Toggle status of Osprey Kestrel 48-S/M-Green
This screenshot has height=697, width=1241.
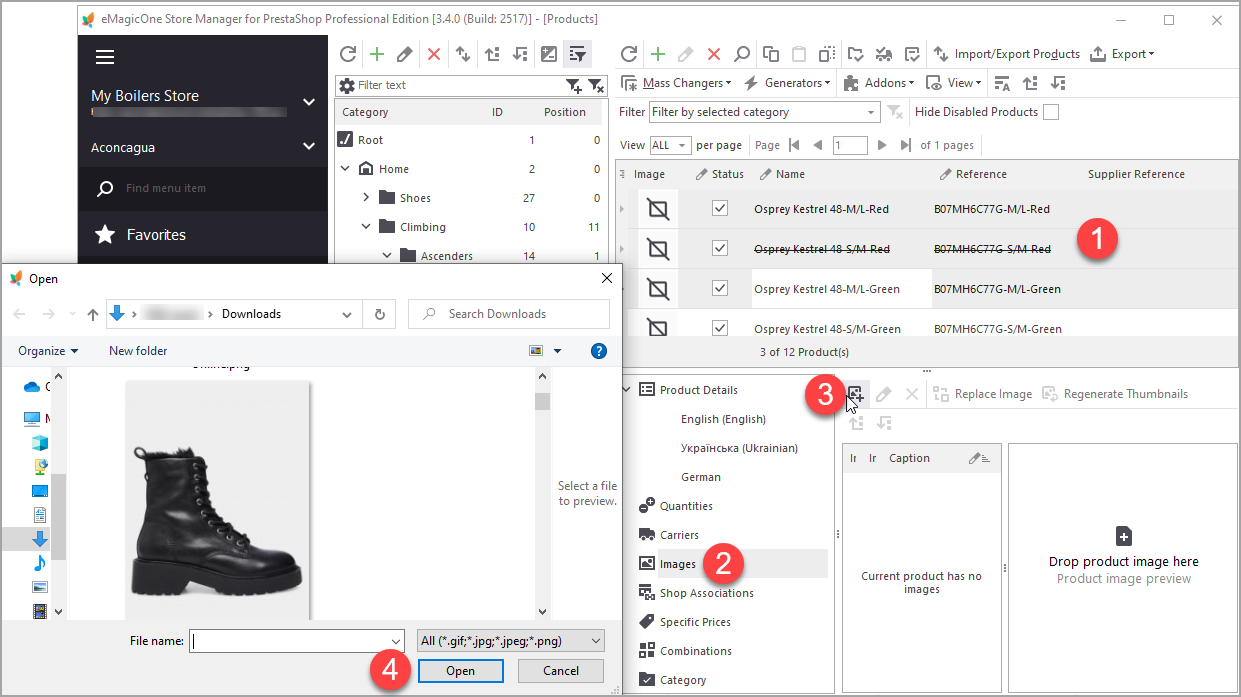pos(719,327)
